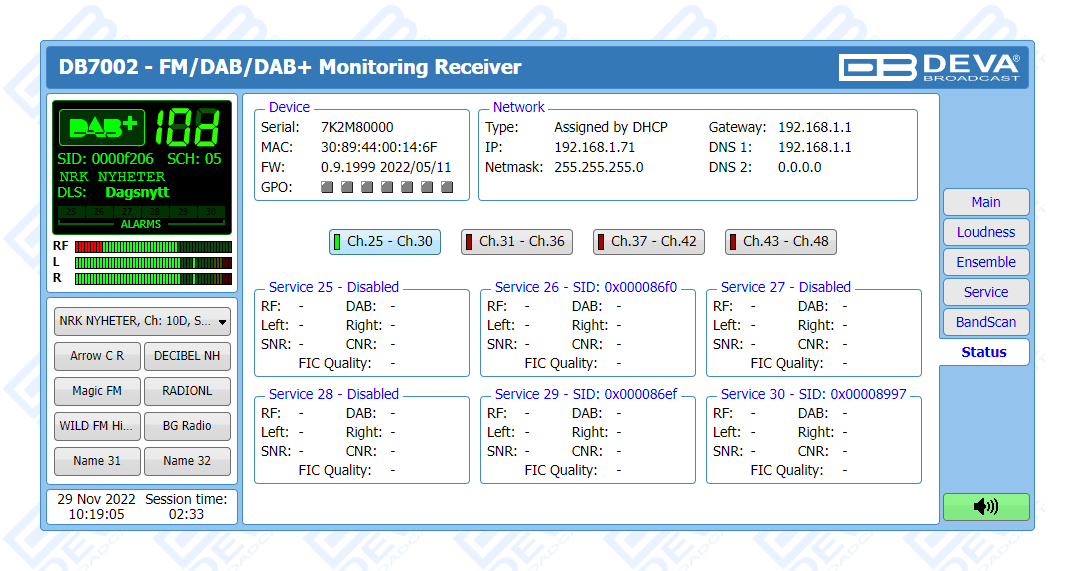Show the Ch.37 - Ch.42 channel group
Screen dimensions: 1075x571
tap(648, 241)
